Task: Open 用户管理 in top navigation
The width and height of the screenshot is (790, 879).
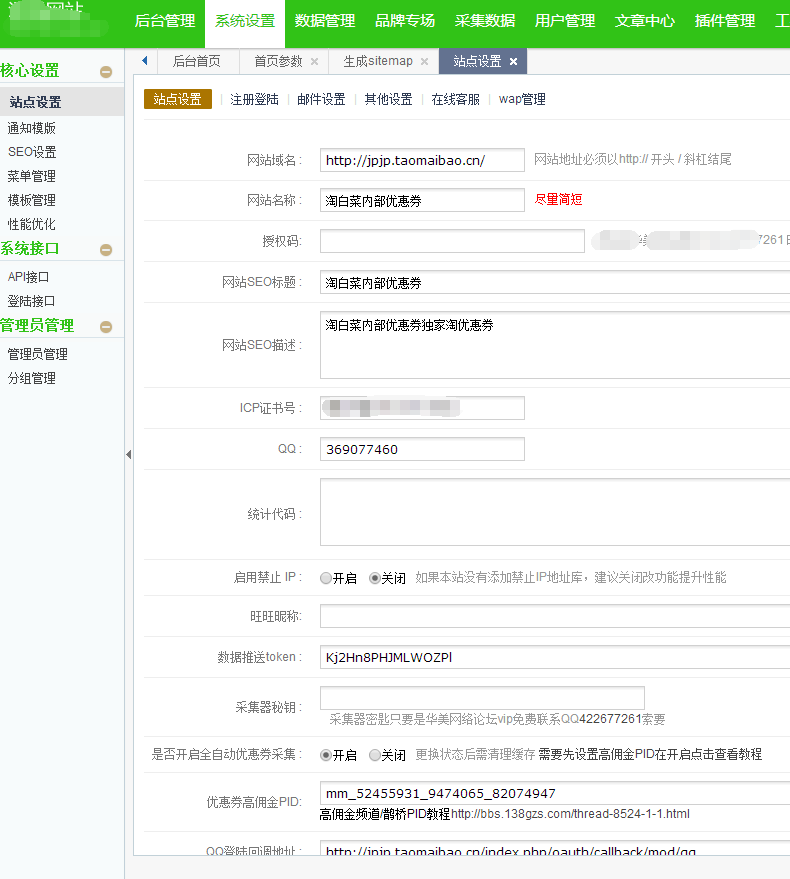Action: [565, 21]
